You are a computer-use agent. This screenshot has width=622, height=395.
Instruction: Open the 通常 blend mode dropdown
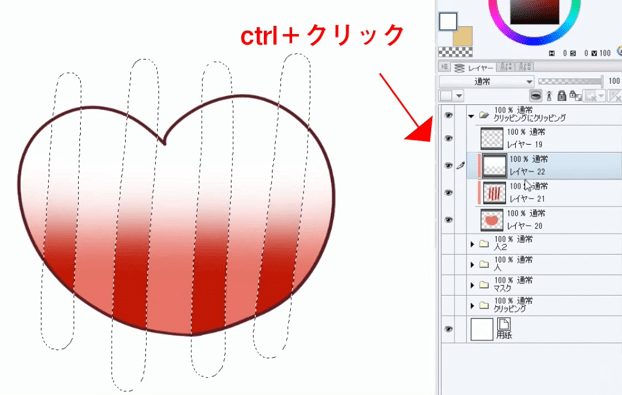487,82
